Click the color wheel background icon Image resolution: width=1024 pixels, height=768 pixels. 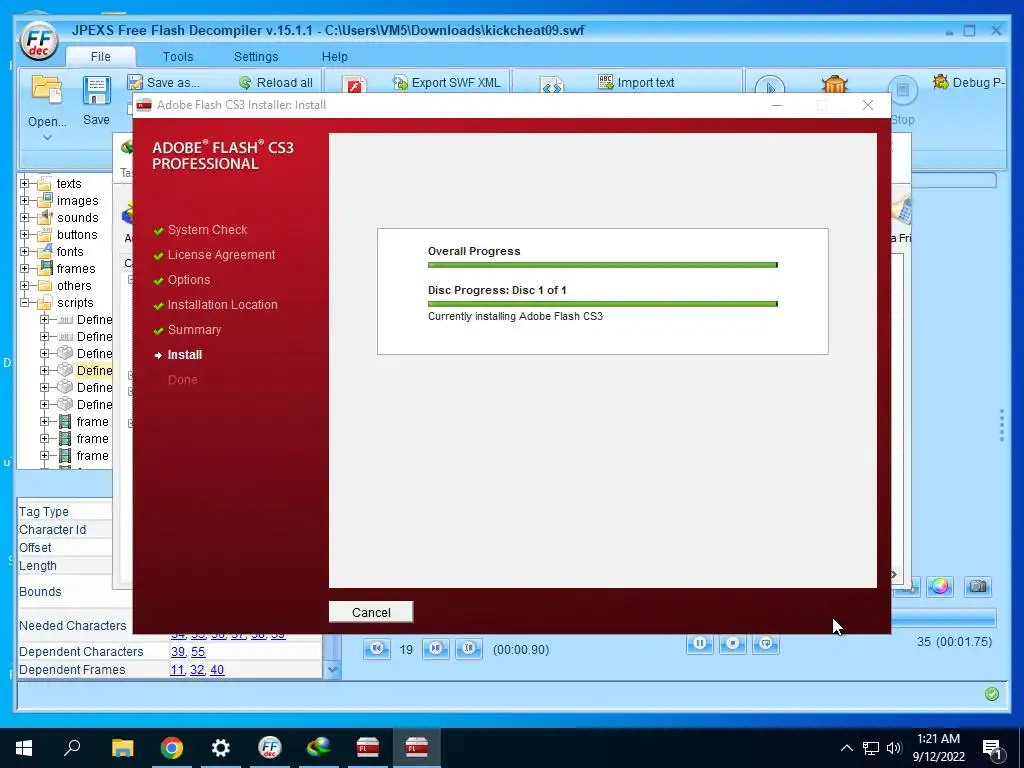pos(940,586)
